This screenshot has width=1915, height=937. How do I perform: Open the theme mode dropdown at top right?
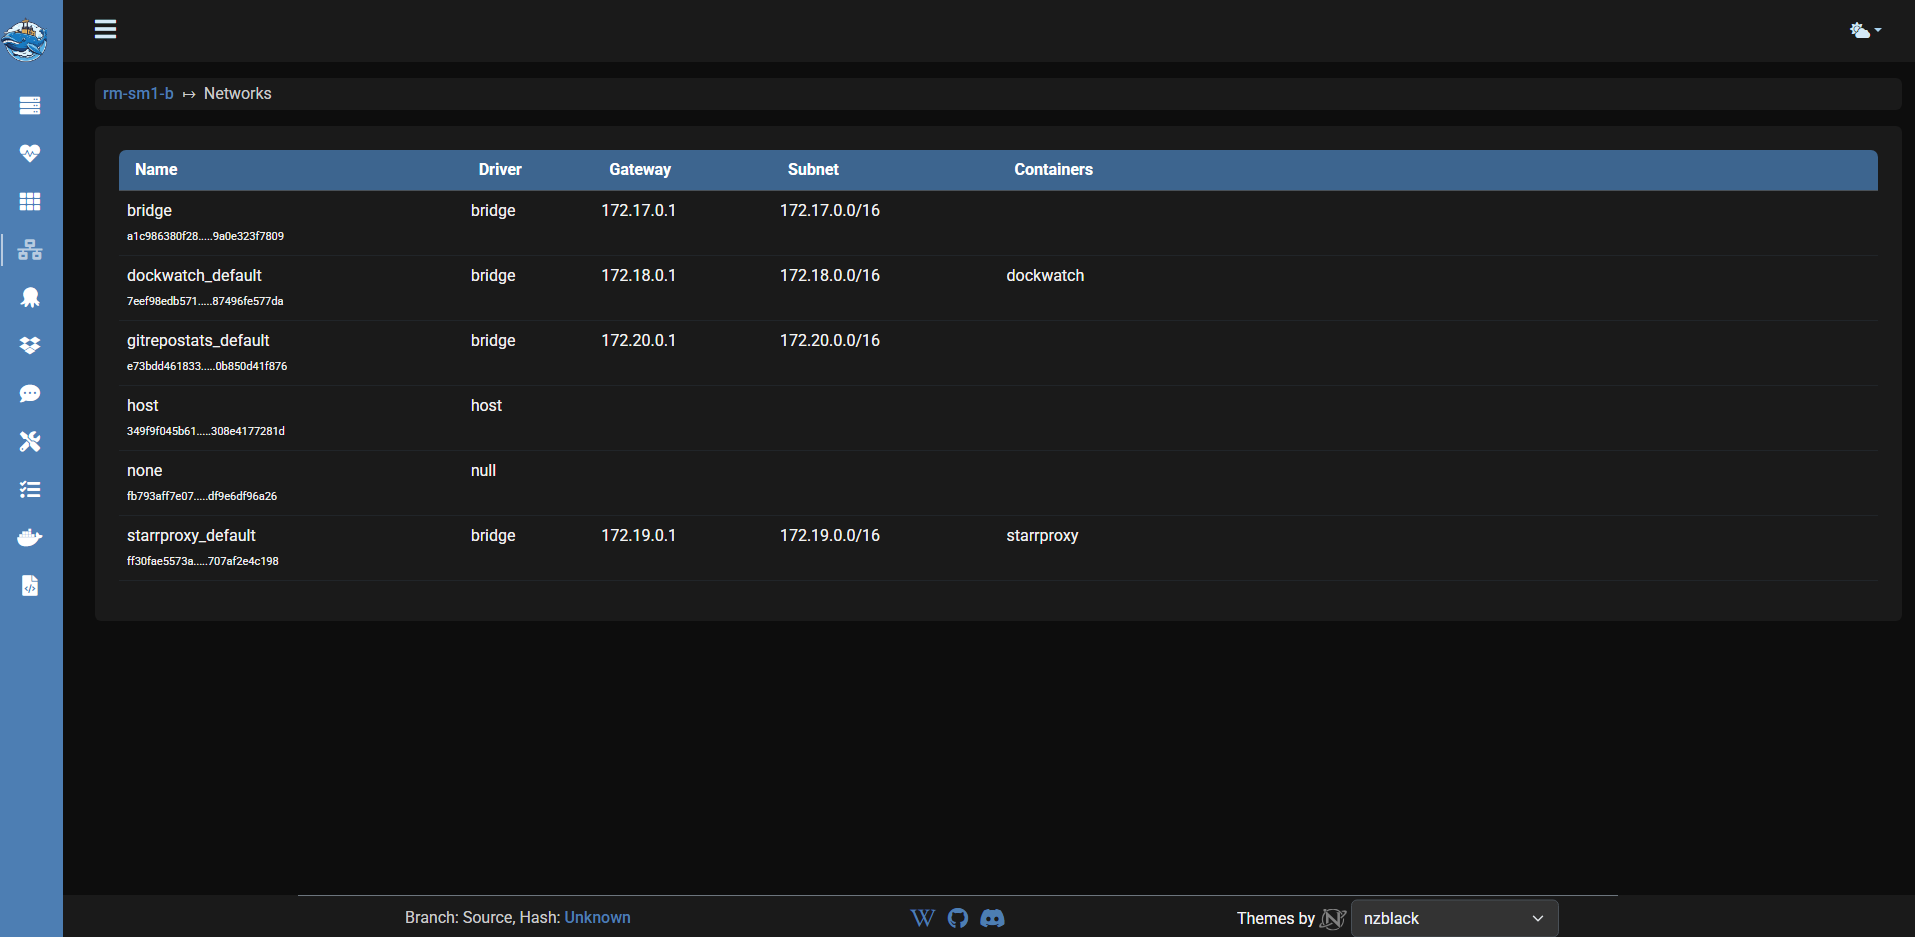(x=1865, y=31)
